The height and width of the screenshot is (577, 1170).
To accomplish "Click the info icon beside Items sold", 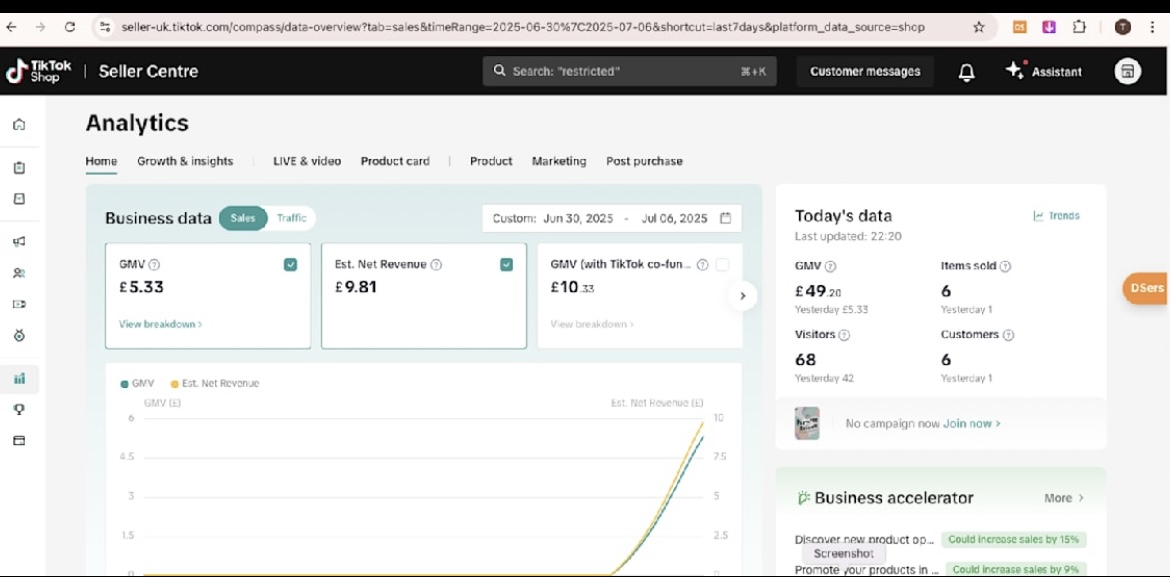I will 1005,267.
